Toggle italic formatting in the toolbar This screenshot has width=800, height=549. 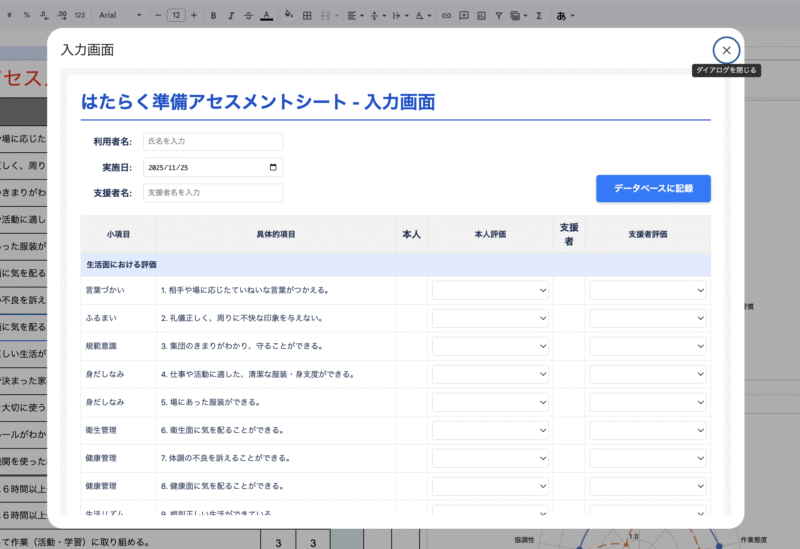tap(229, 16)
